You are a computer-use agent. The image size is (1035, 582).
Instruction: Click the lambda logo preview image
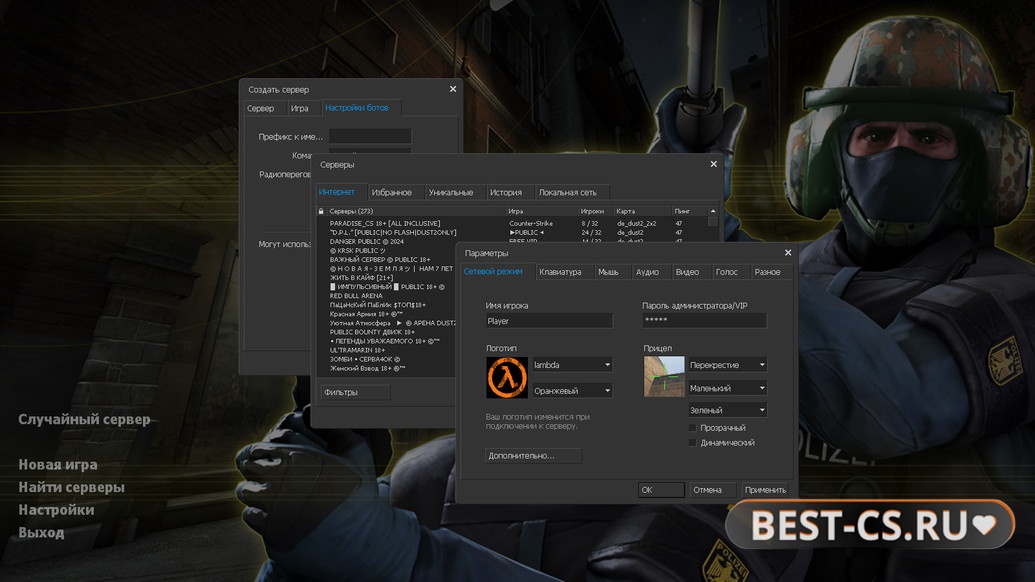point(507,377)
